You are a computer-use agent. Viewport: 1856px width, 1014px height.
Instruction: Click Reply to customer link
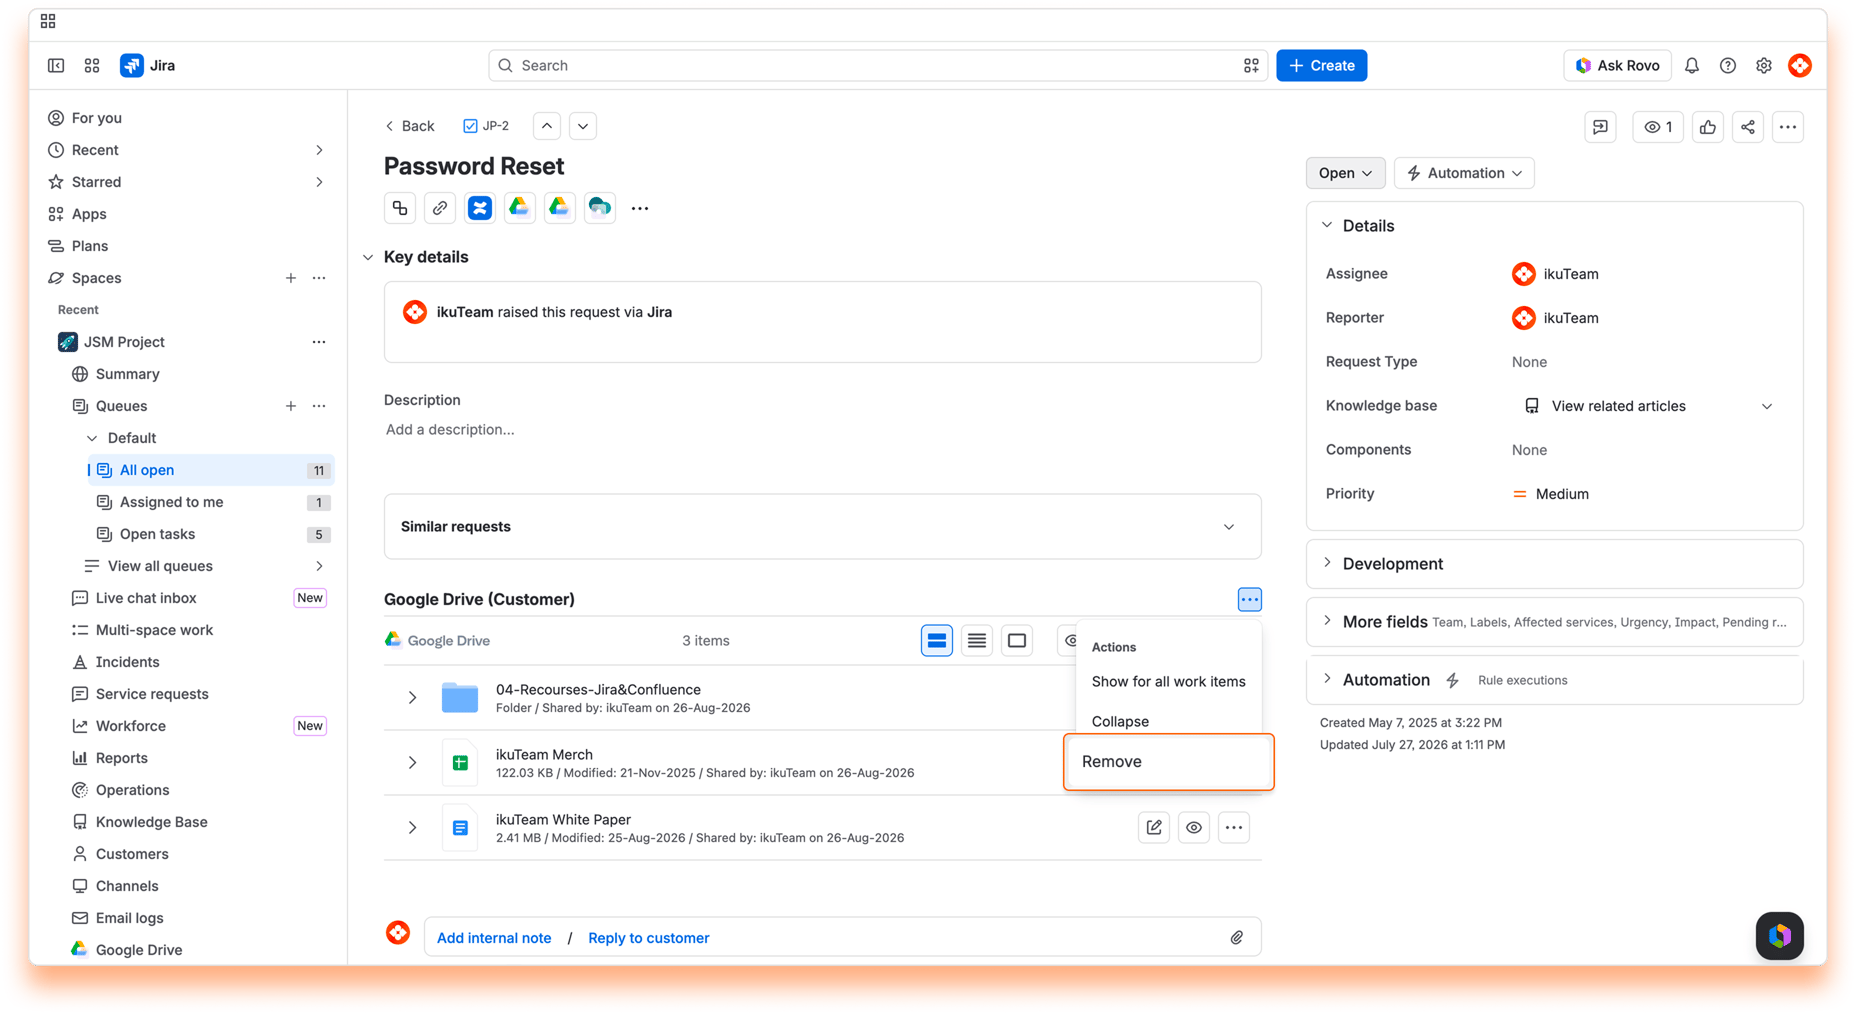pos(649,938)
